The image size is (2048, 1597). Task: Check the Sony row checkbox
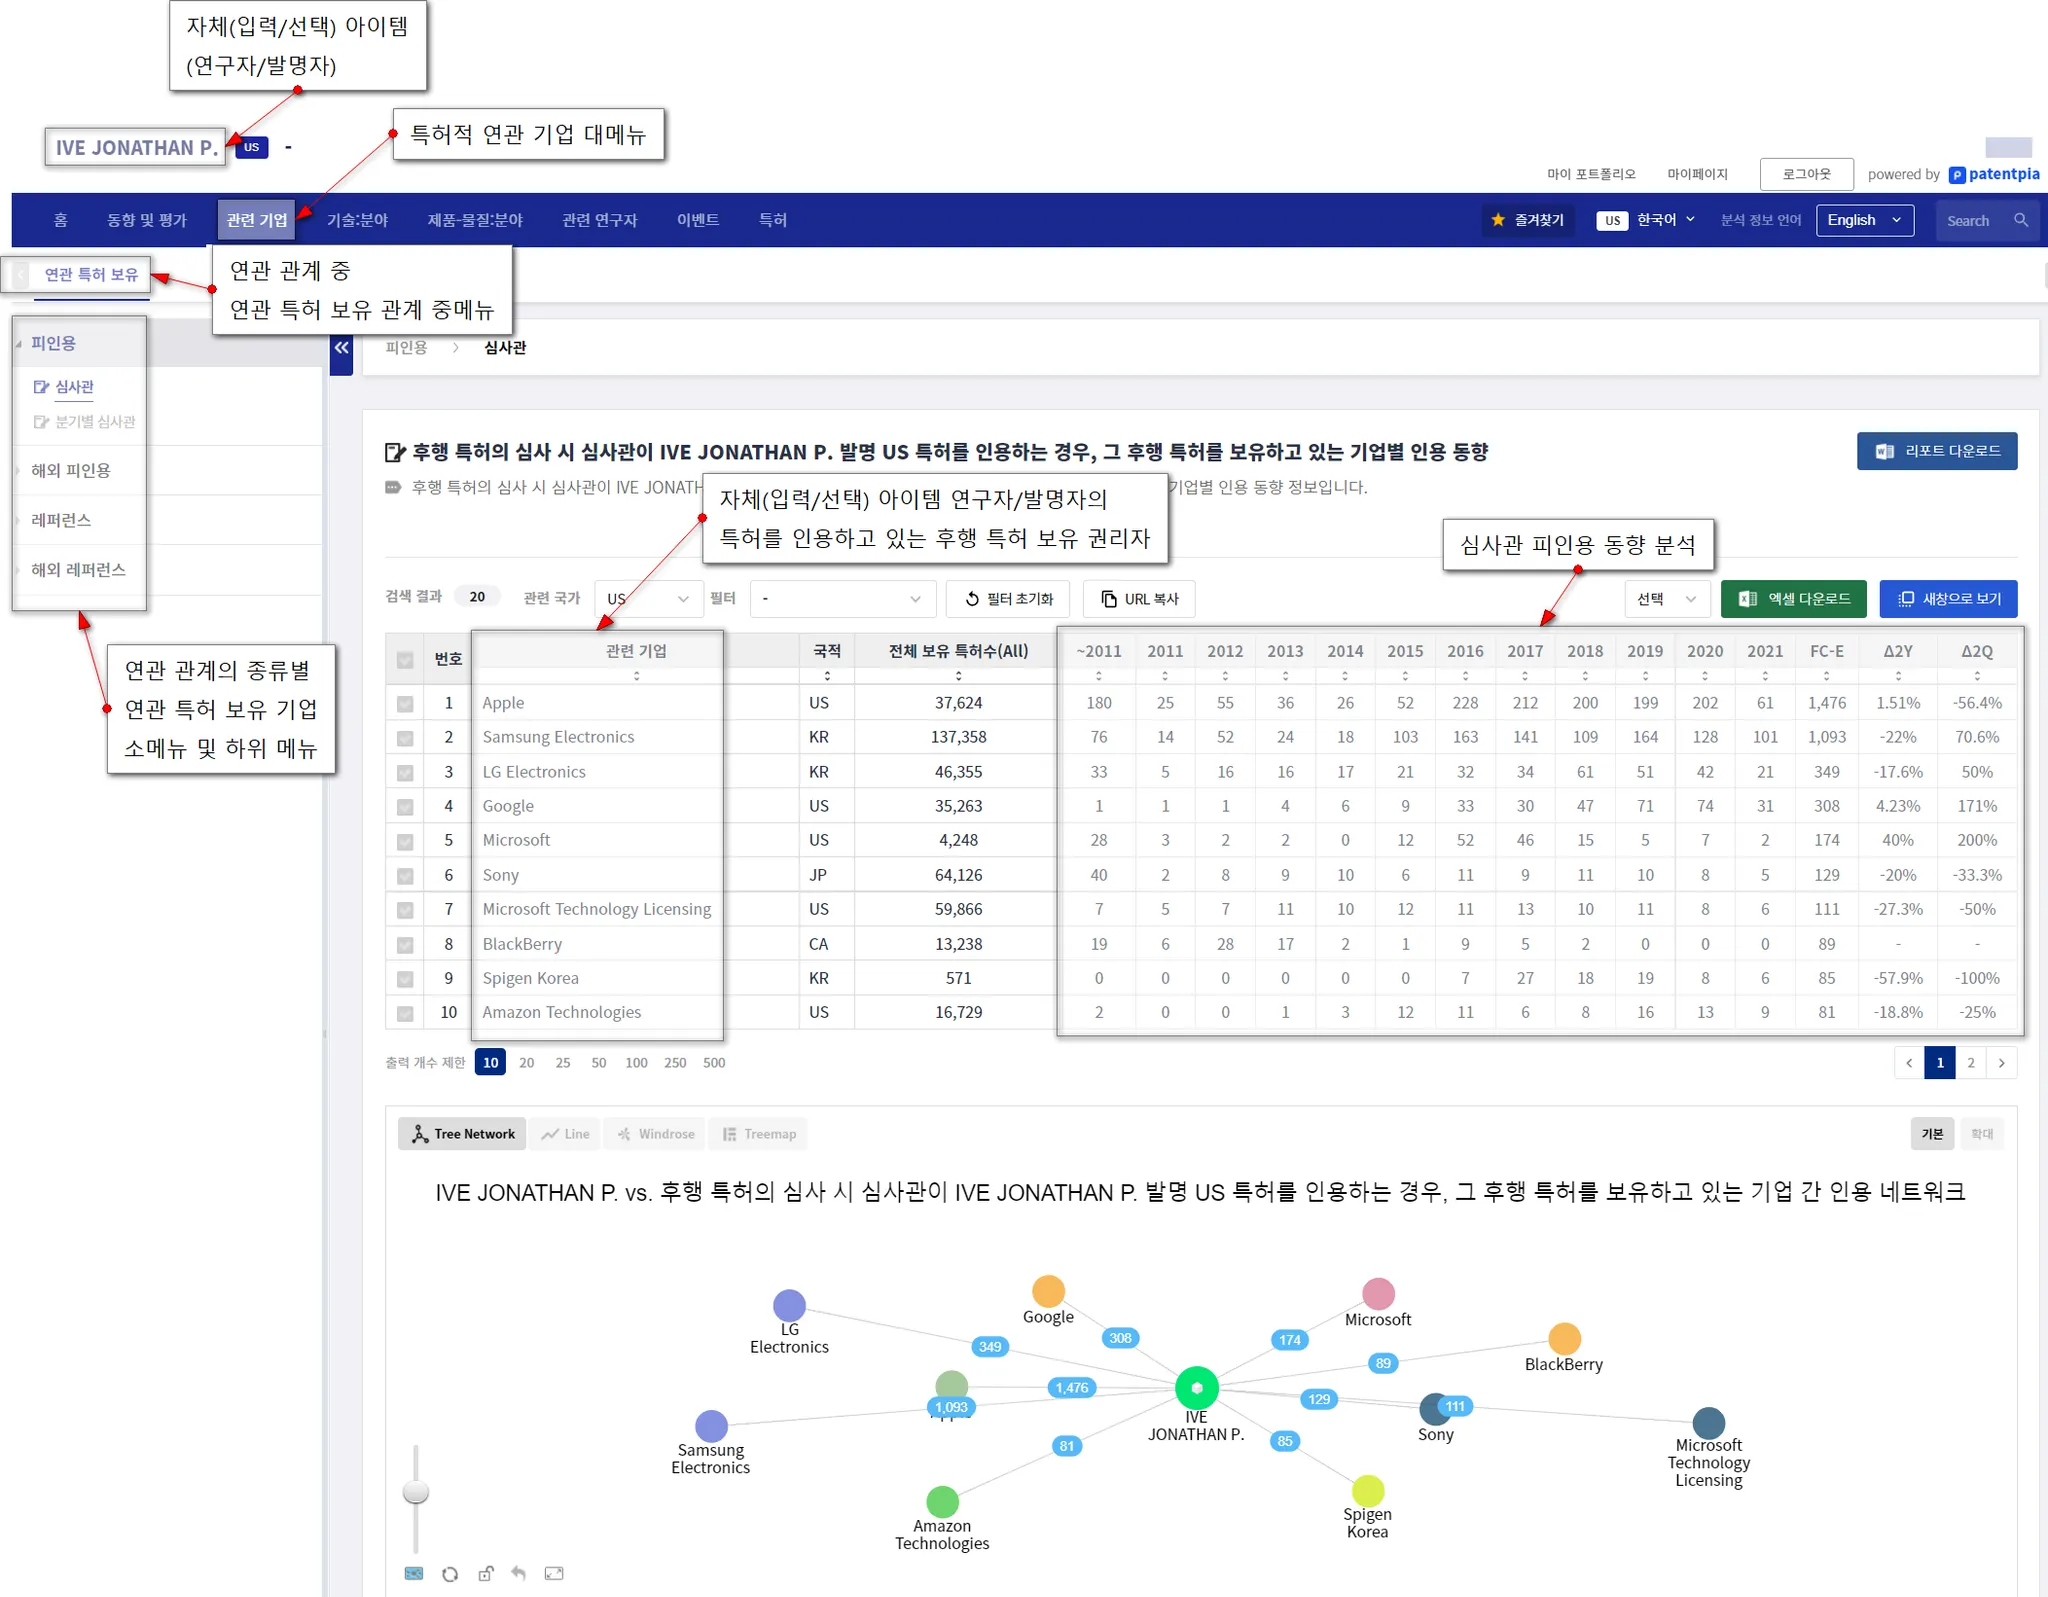tap(405, 876)
